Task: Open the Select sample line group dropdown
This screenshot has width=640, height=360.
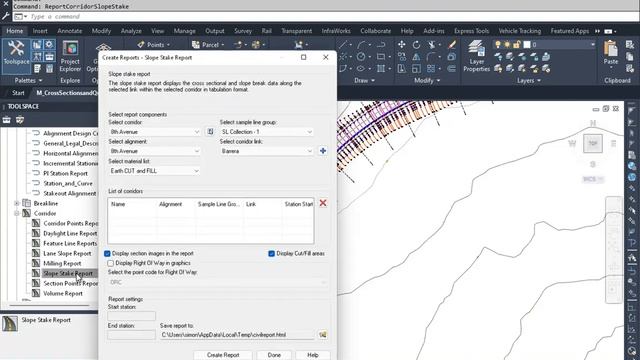Action: pyautogui.click(x=267, y=132)
